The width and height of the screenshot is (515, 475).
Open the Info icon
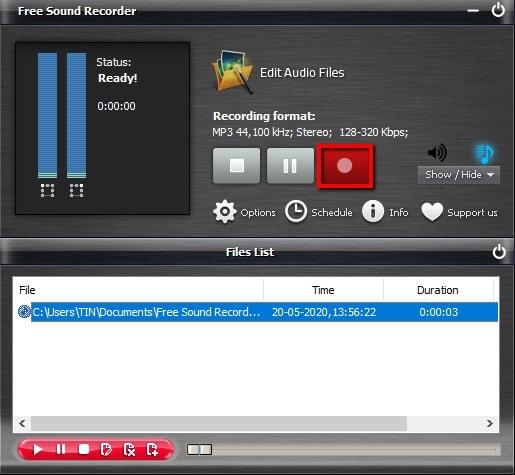[373, 211]
